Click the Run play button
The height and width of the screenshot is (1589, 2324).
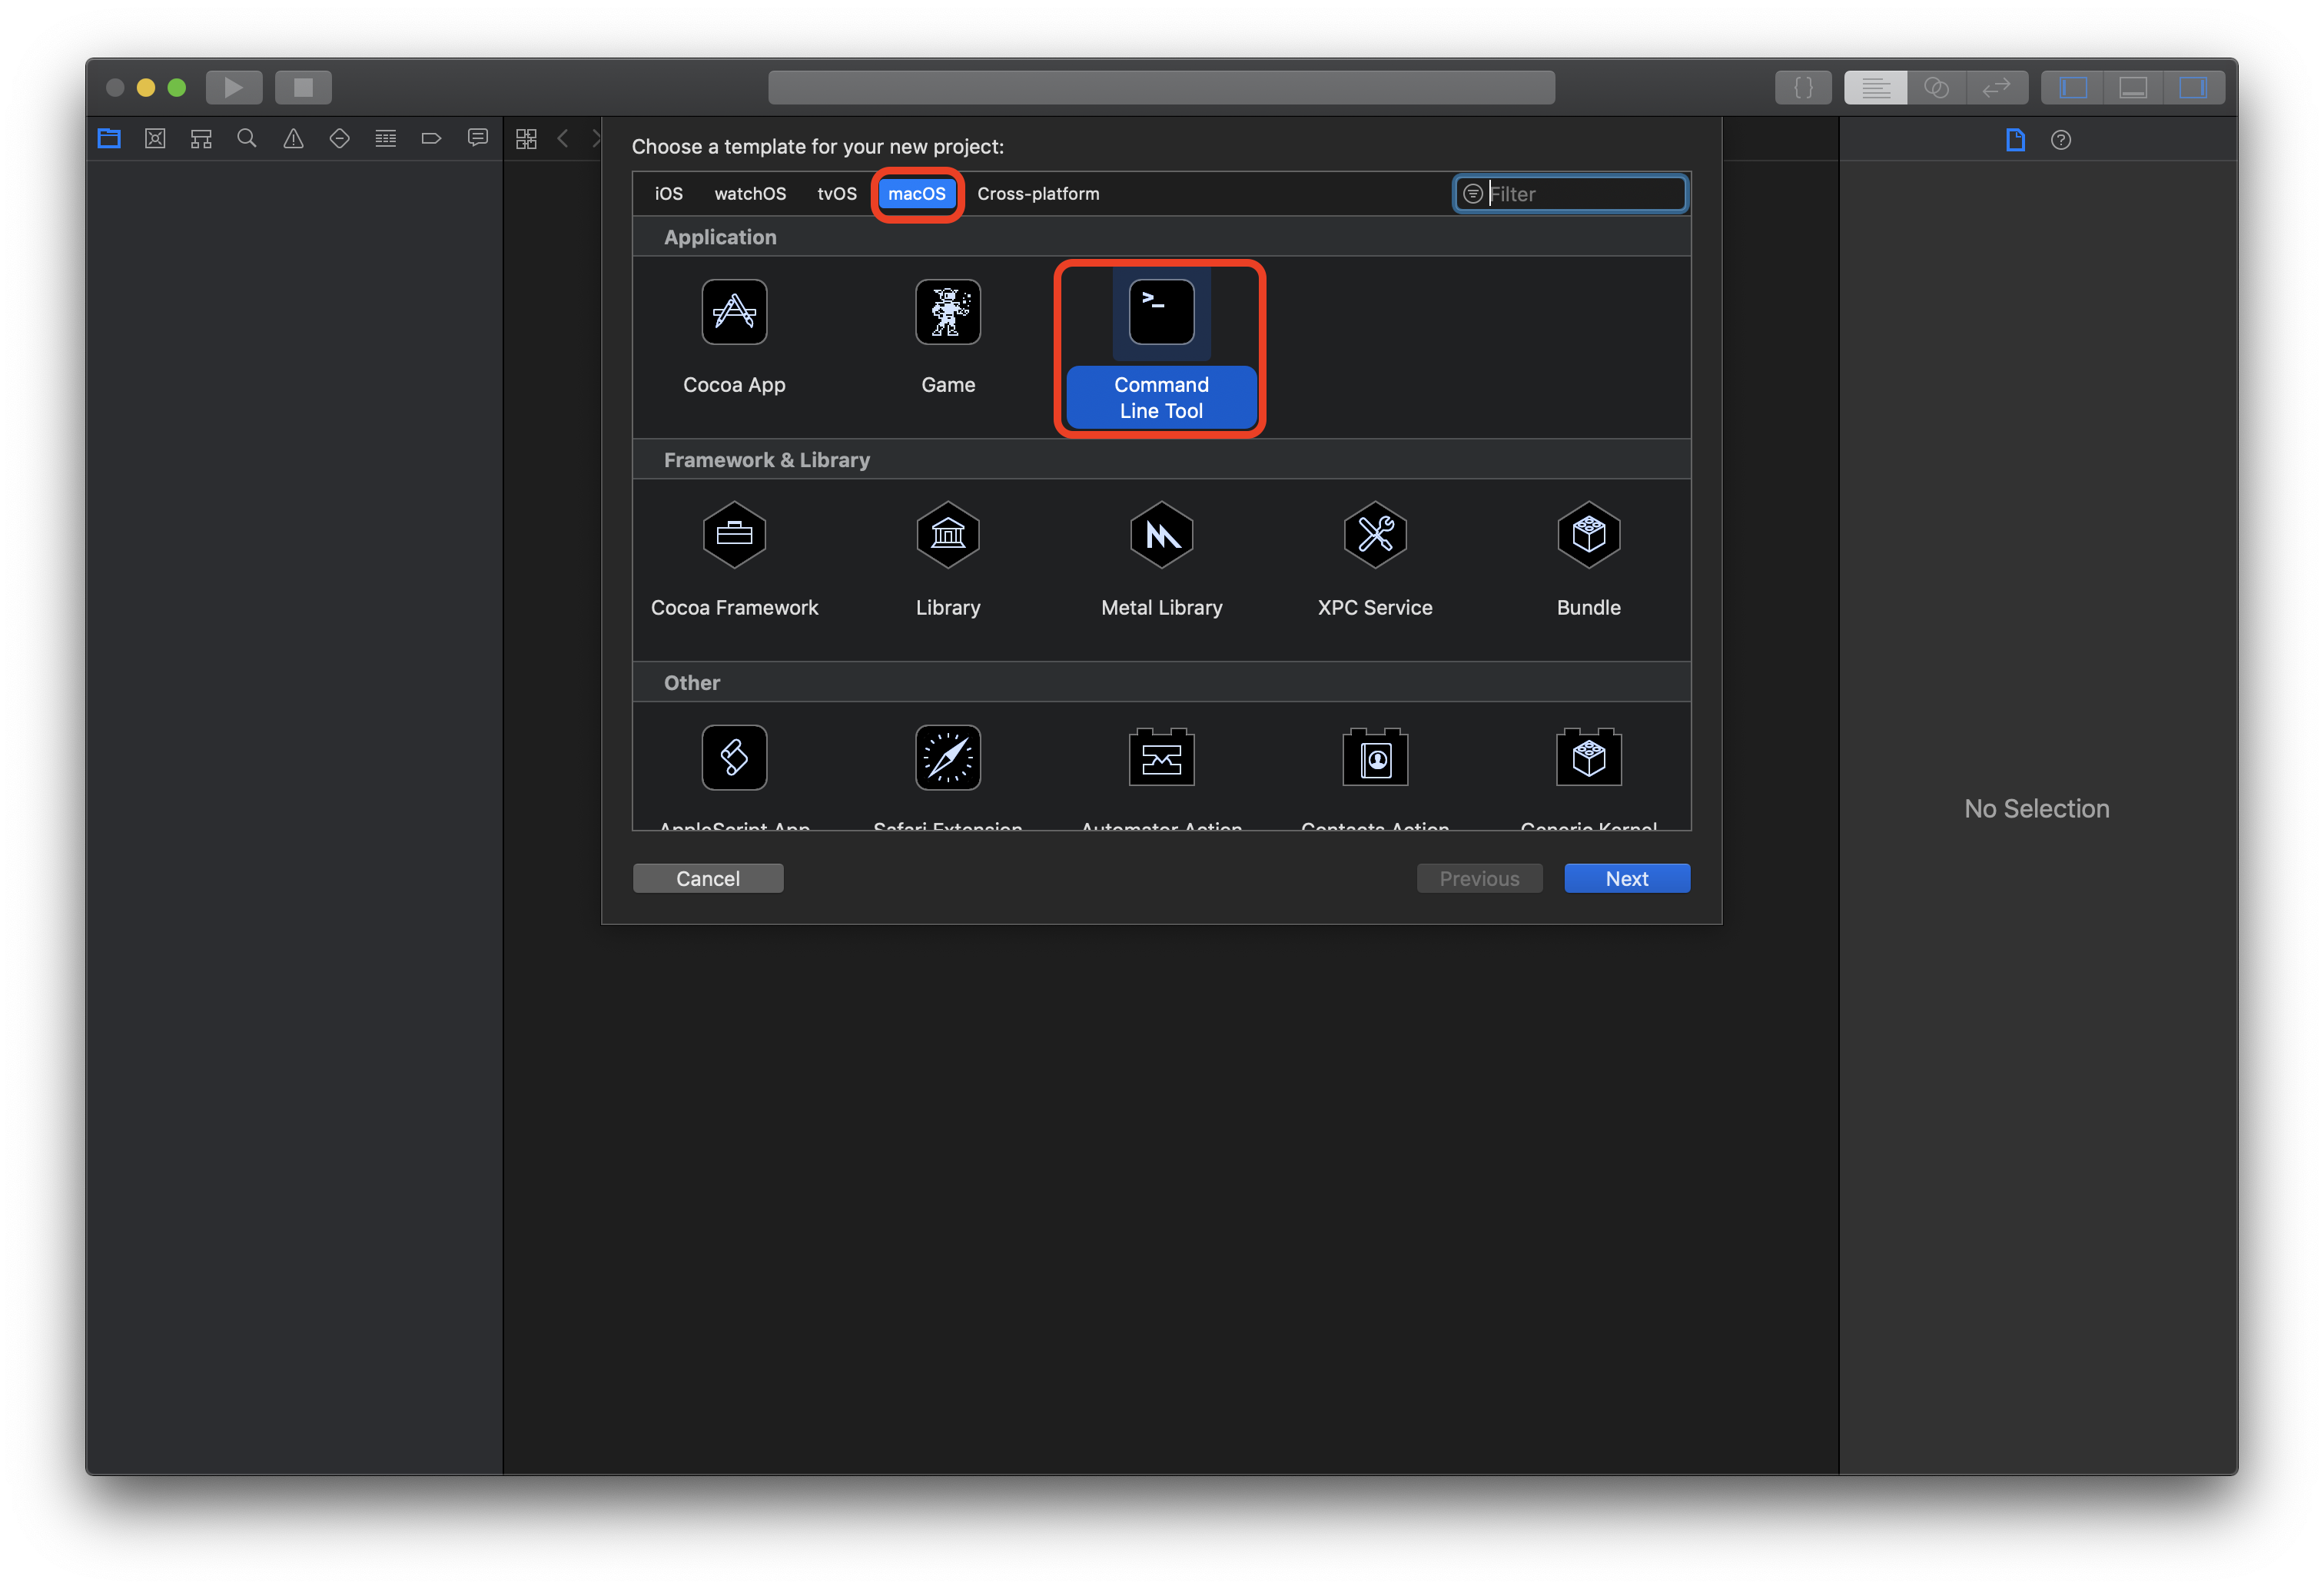pyautogui.click(x=234, y=87)
